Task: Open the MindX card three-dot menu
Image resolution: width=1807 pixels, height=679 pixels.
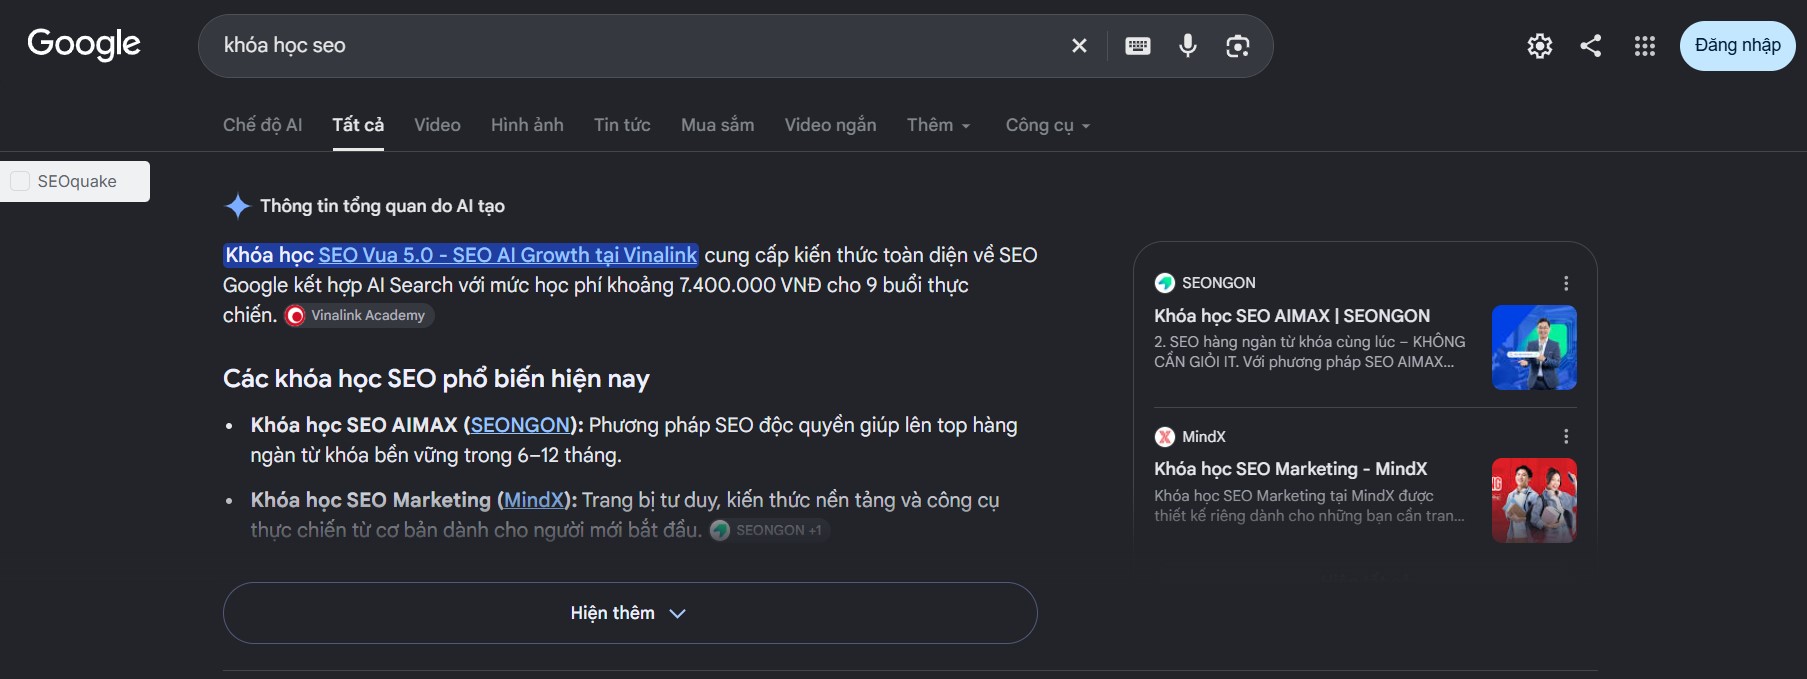Action: tap(1566, 437)
